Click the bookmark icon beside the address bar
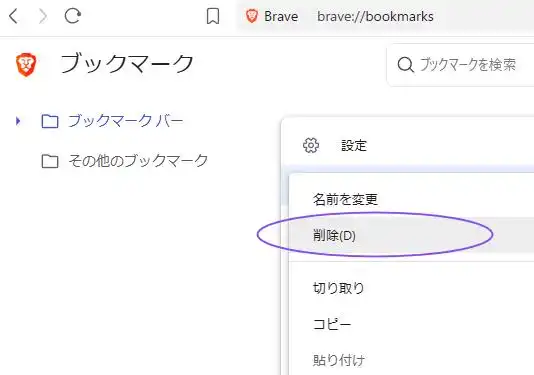Viewport: 534px width, 375px height. tap(213, 16)
